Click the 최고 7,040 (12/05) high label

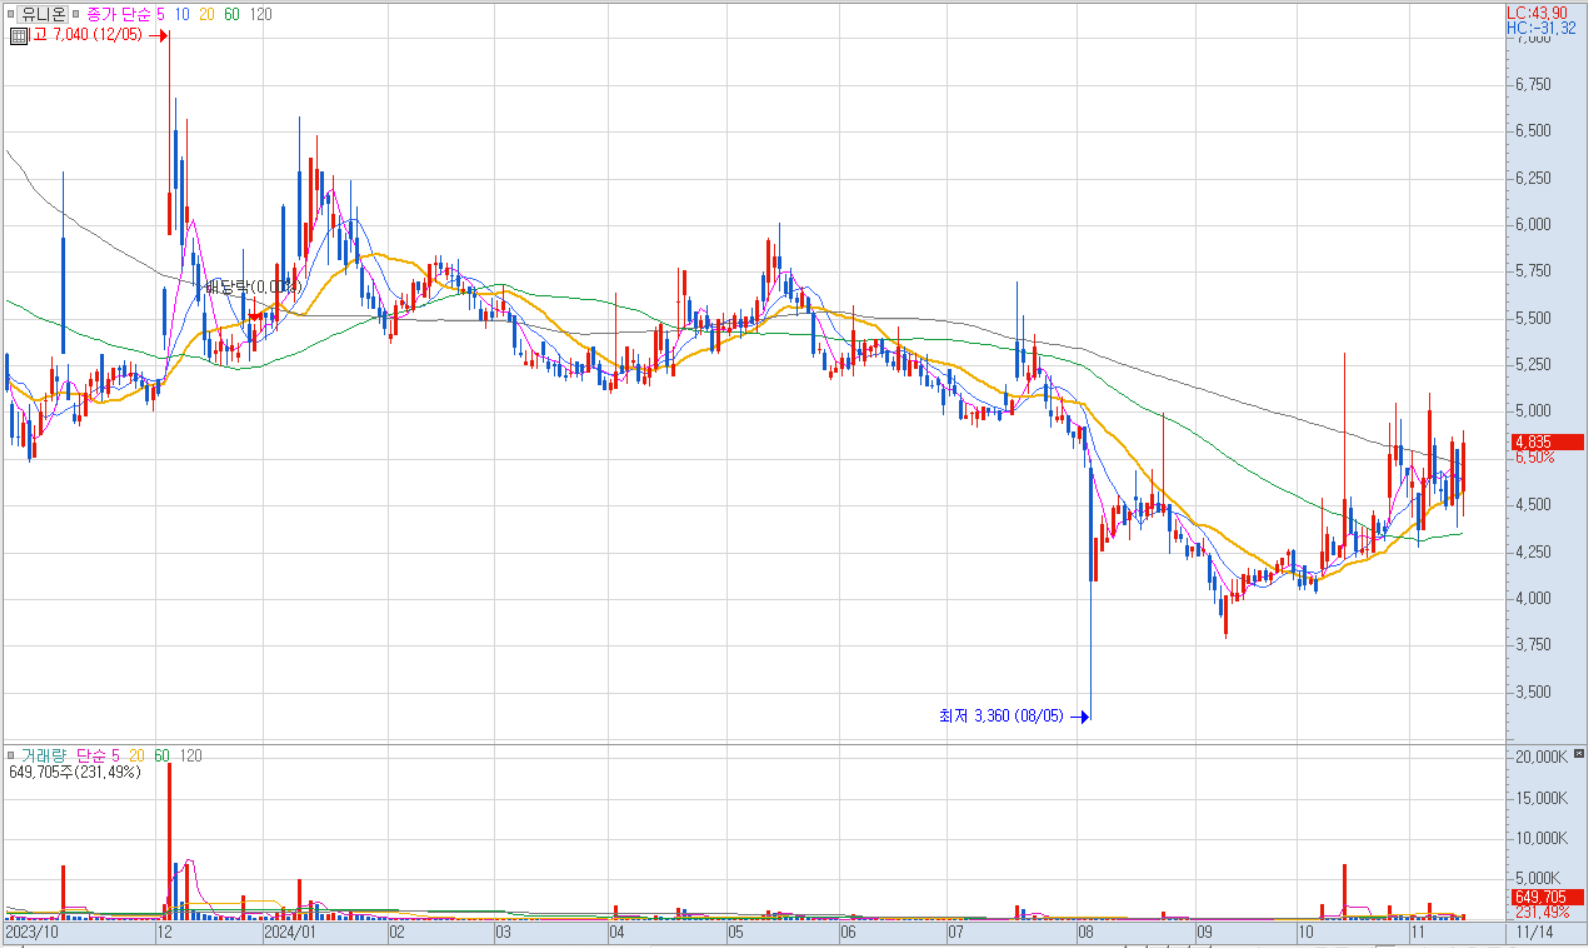coord(88,35)
